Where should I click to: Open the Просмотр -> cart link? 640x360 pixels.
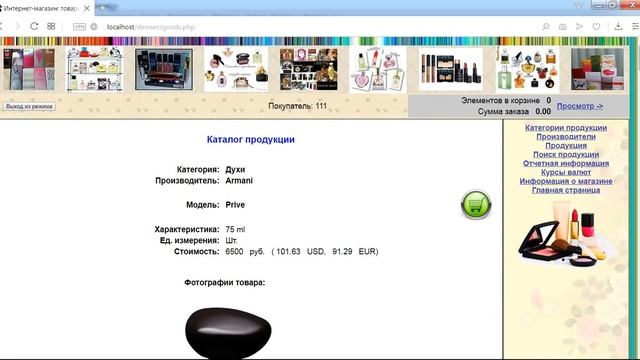(580, 106)
